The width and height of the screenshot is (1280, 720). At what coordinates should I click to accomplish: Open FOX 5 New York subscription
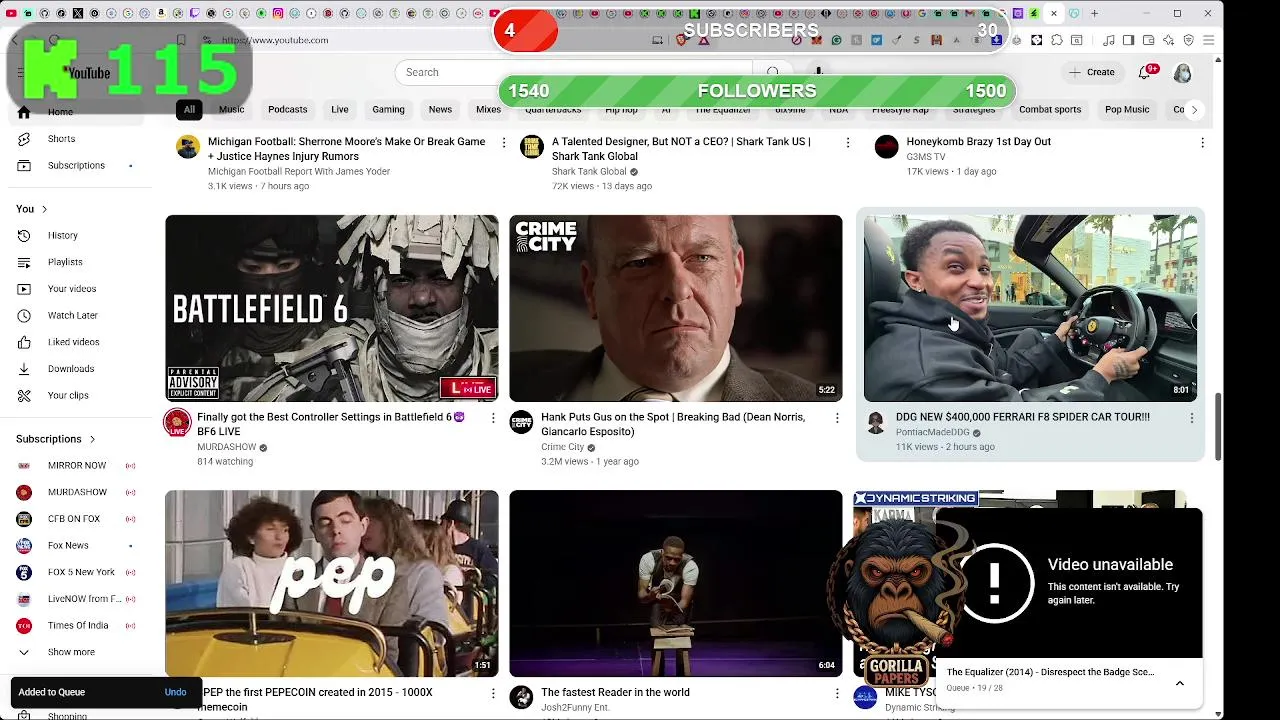click(81, 572)
